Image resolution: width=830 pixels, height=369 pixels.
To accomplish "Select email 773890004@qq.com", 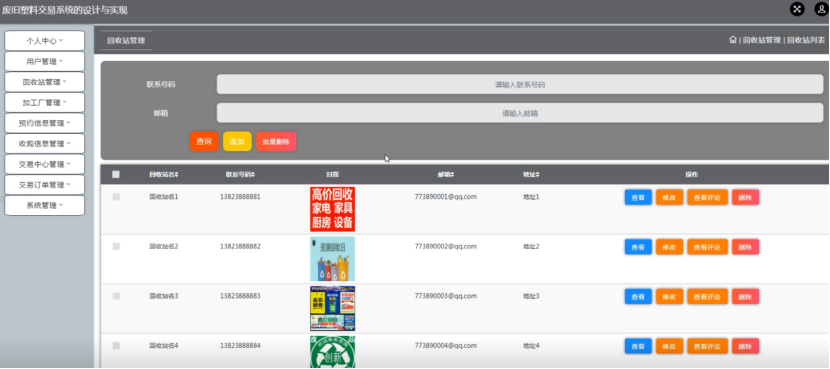I will [446, 346].
